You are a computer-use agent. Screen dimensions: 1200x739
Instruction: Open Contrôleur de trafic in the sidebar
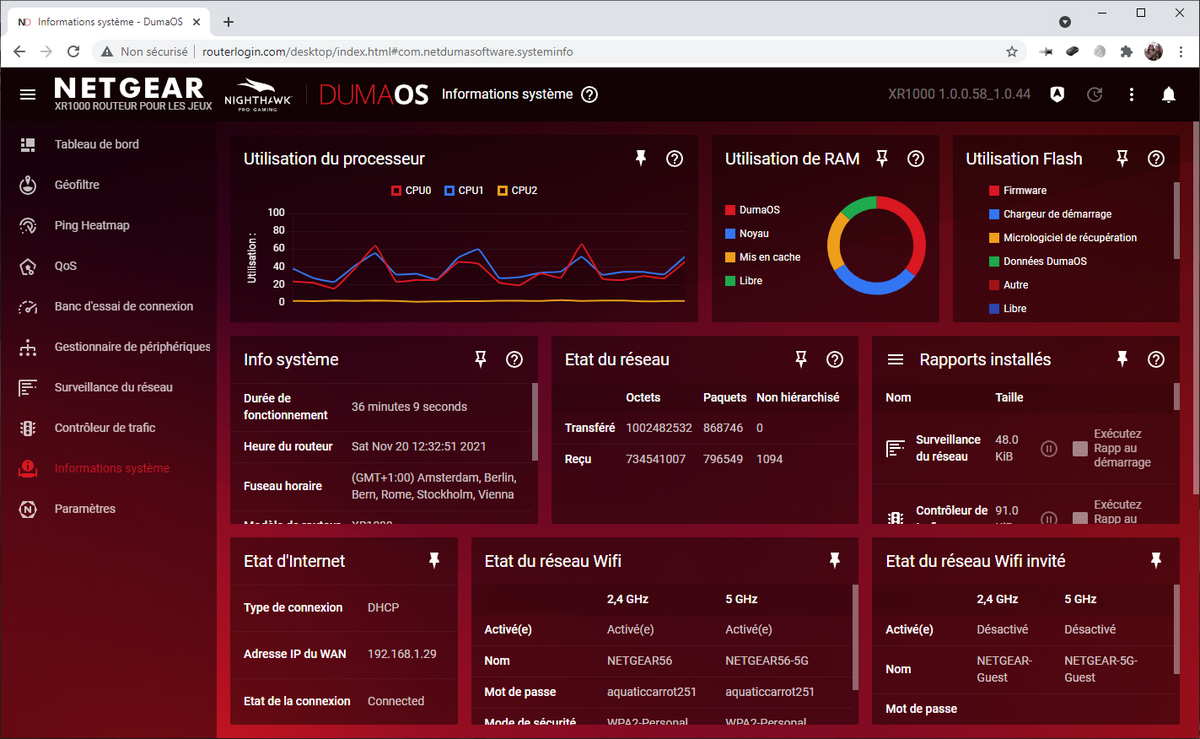105,428
